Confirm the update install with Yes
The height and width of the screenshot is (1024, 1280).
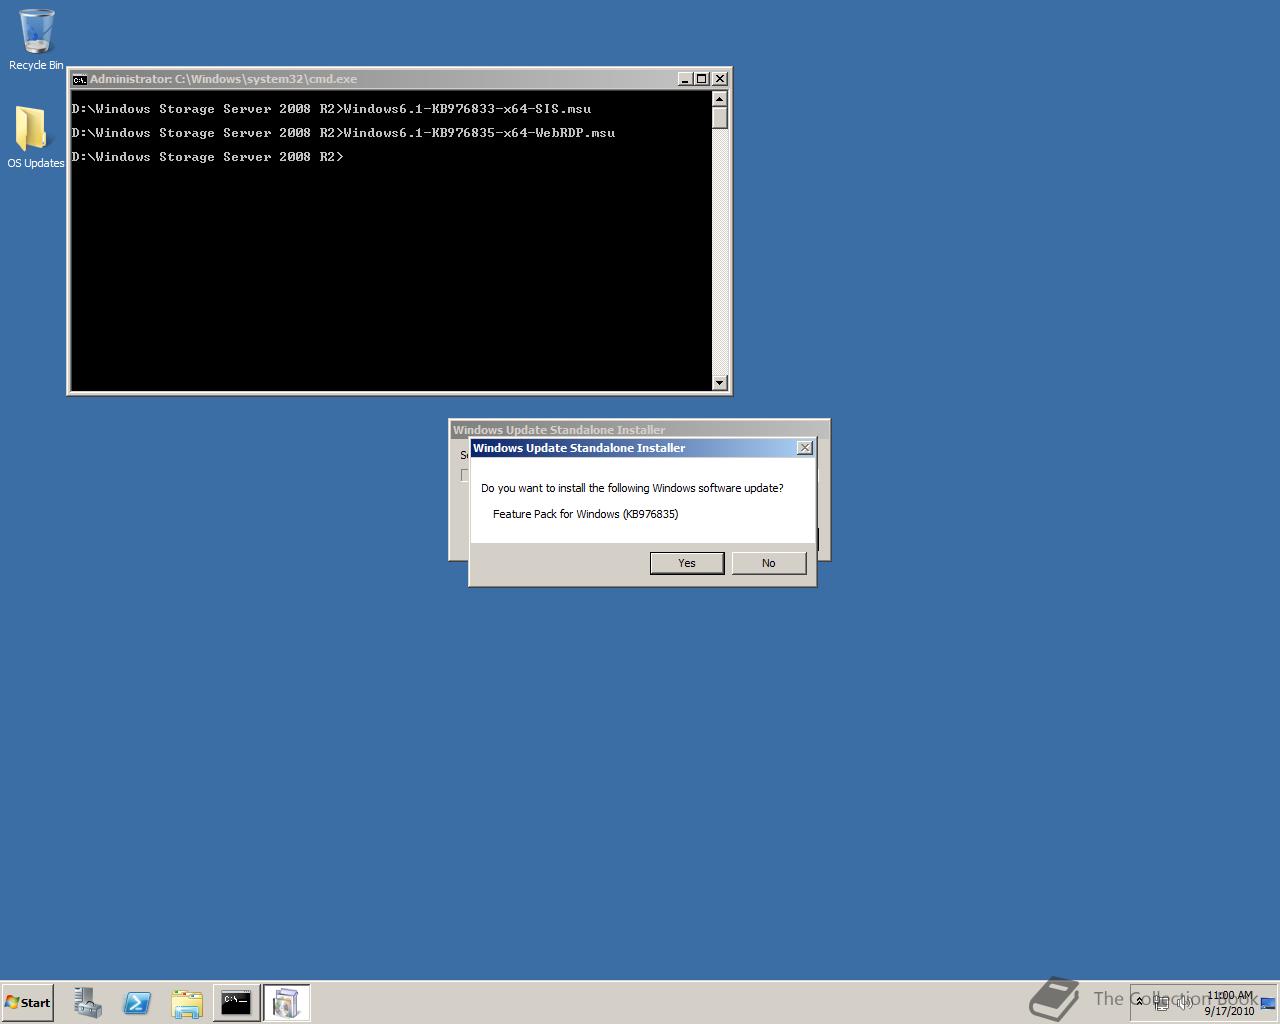click(x=687, y=563)
